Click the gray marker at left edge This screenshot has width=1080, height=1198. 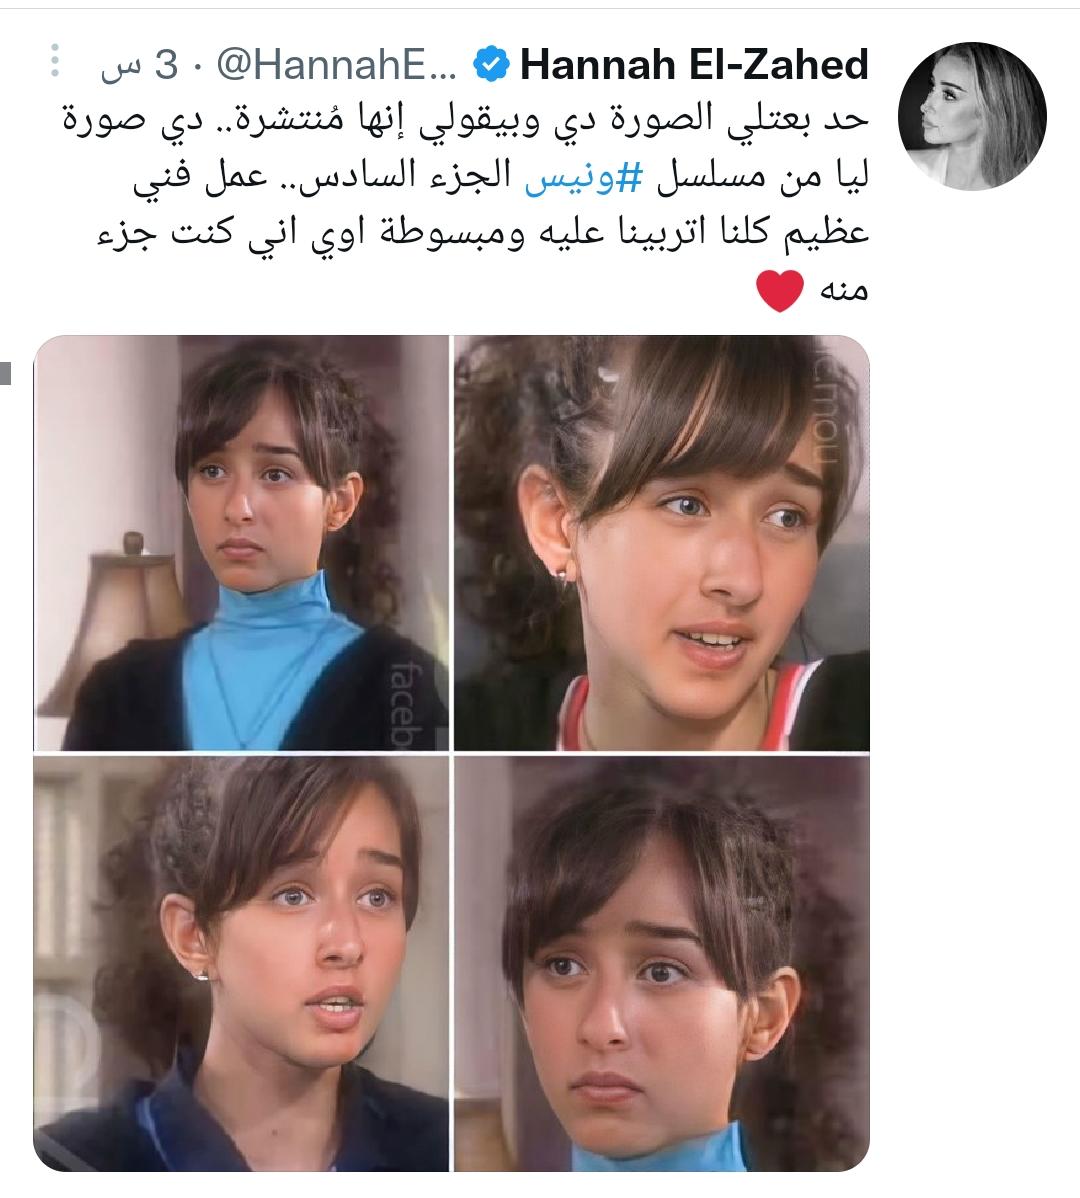pos(5,372)
